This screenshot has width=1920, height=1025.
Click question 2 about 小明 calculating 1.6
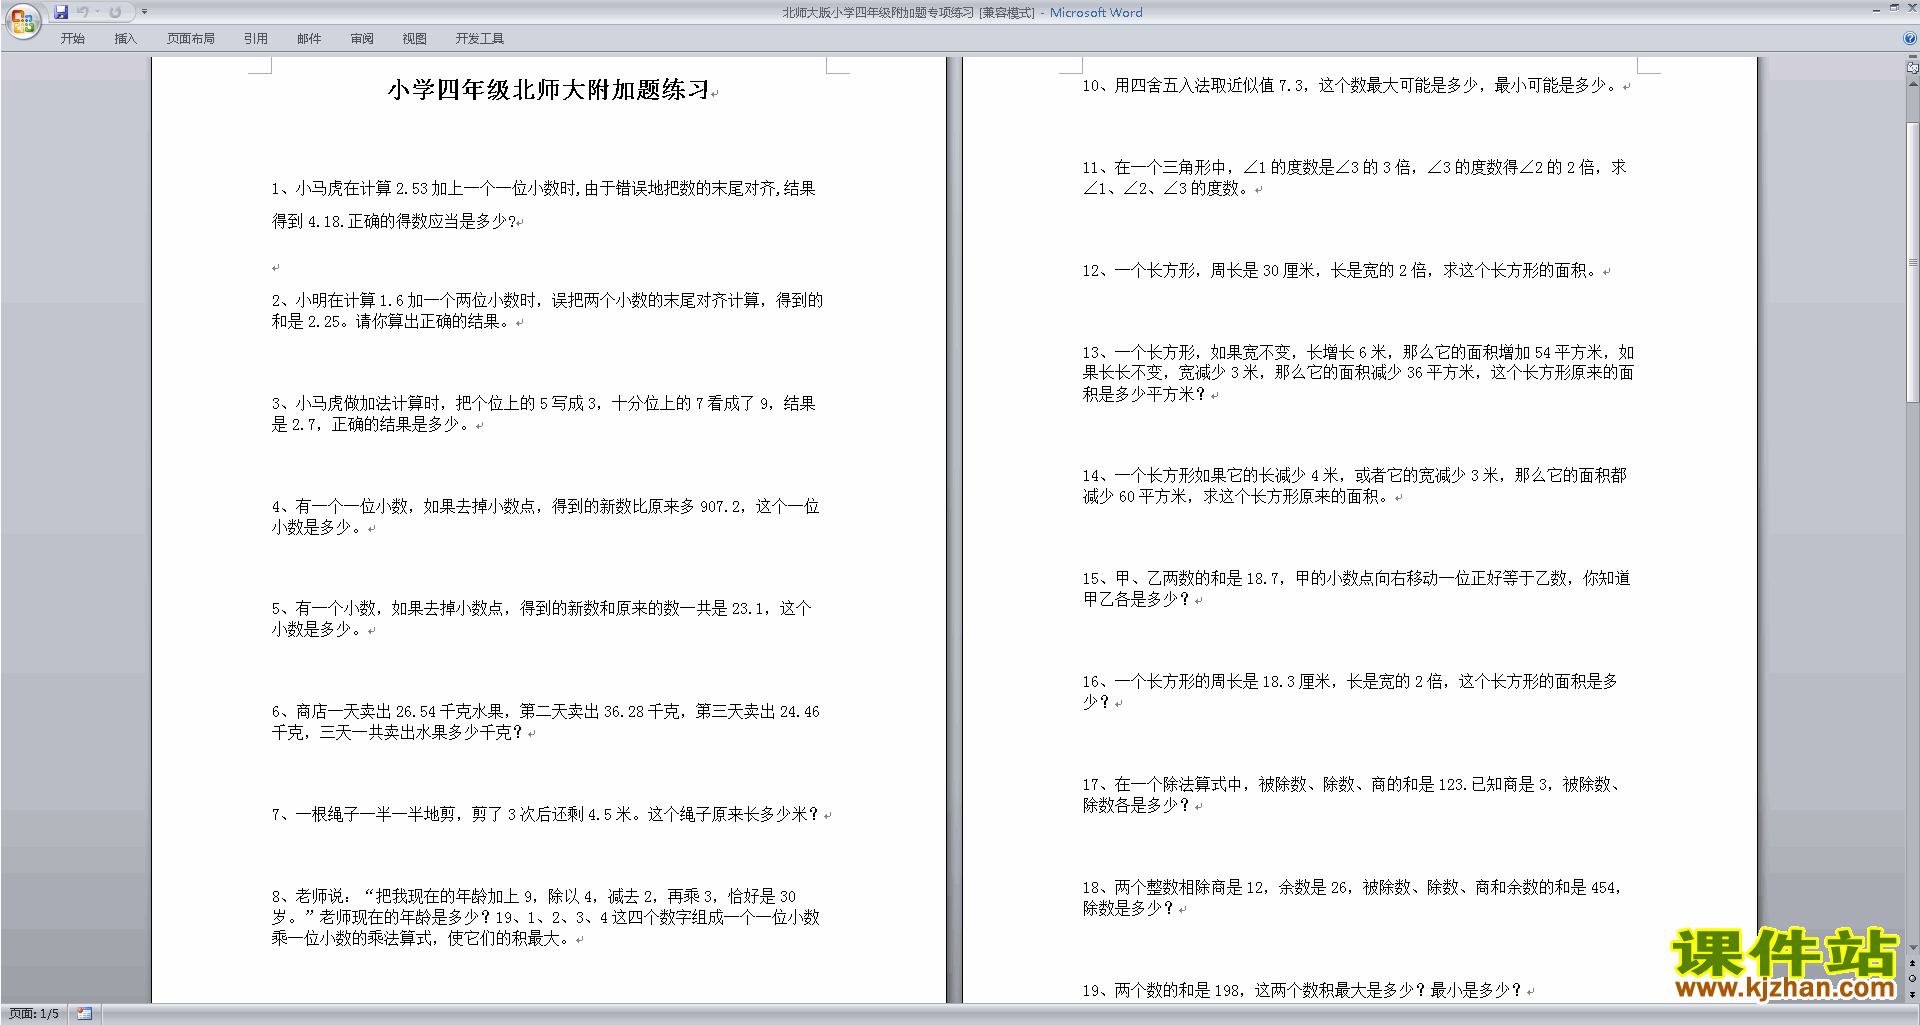pos(547,311)
